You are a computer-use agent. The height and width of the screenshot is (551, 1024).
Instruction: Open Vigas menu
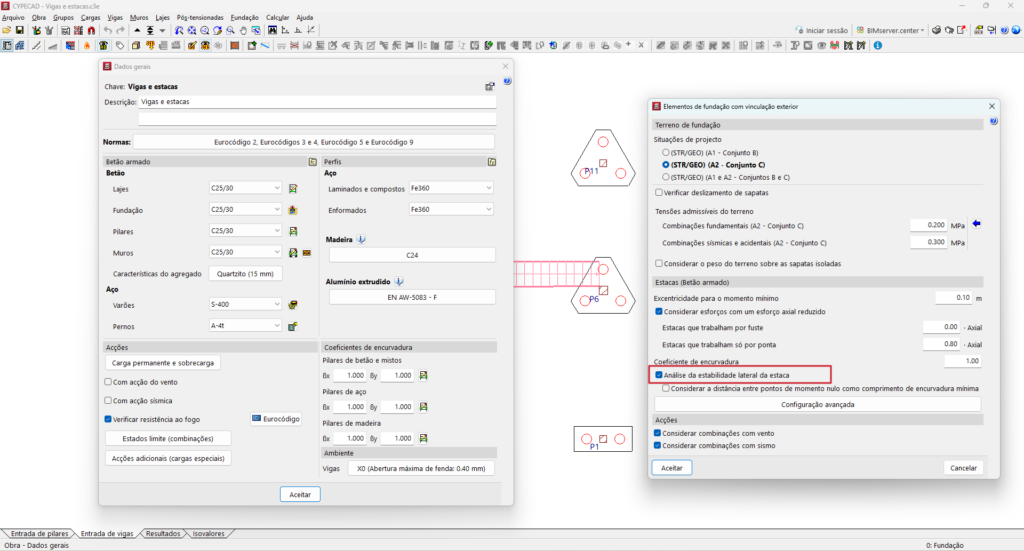pos(115,18)
